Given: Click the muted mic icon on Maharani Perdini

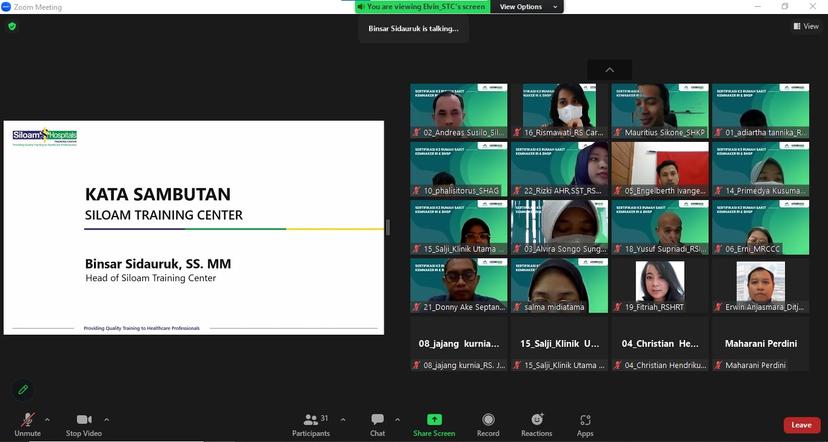Looking at the screenshot, I should (718, 365).
